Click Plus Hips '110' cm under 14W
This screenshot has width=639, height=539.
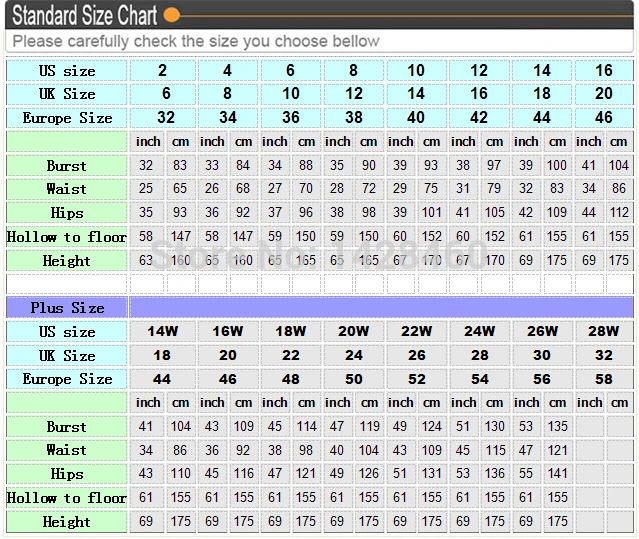(x=181, y=473)
